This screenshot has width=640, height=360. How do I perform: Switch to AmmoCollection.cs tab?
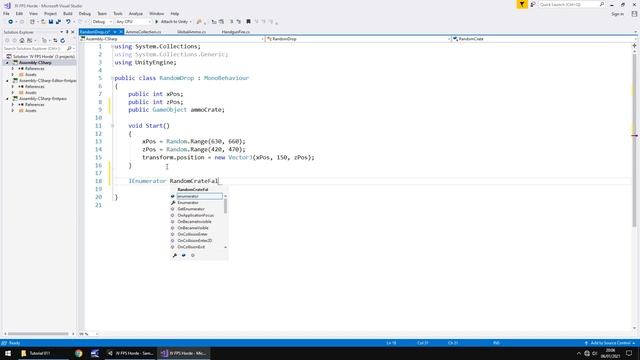point(143,32)
